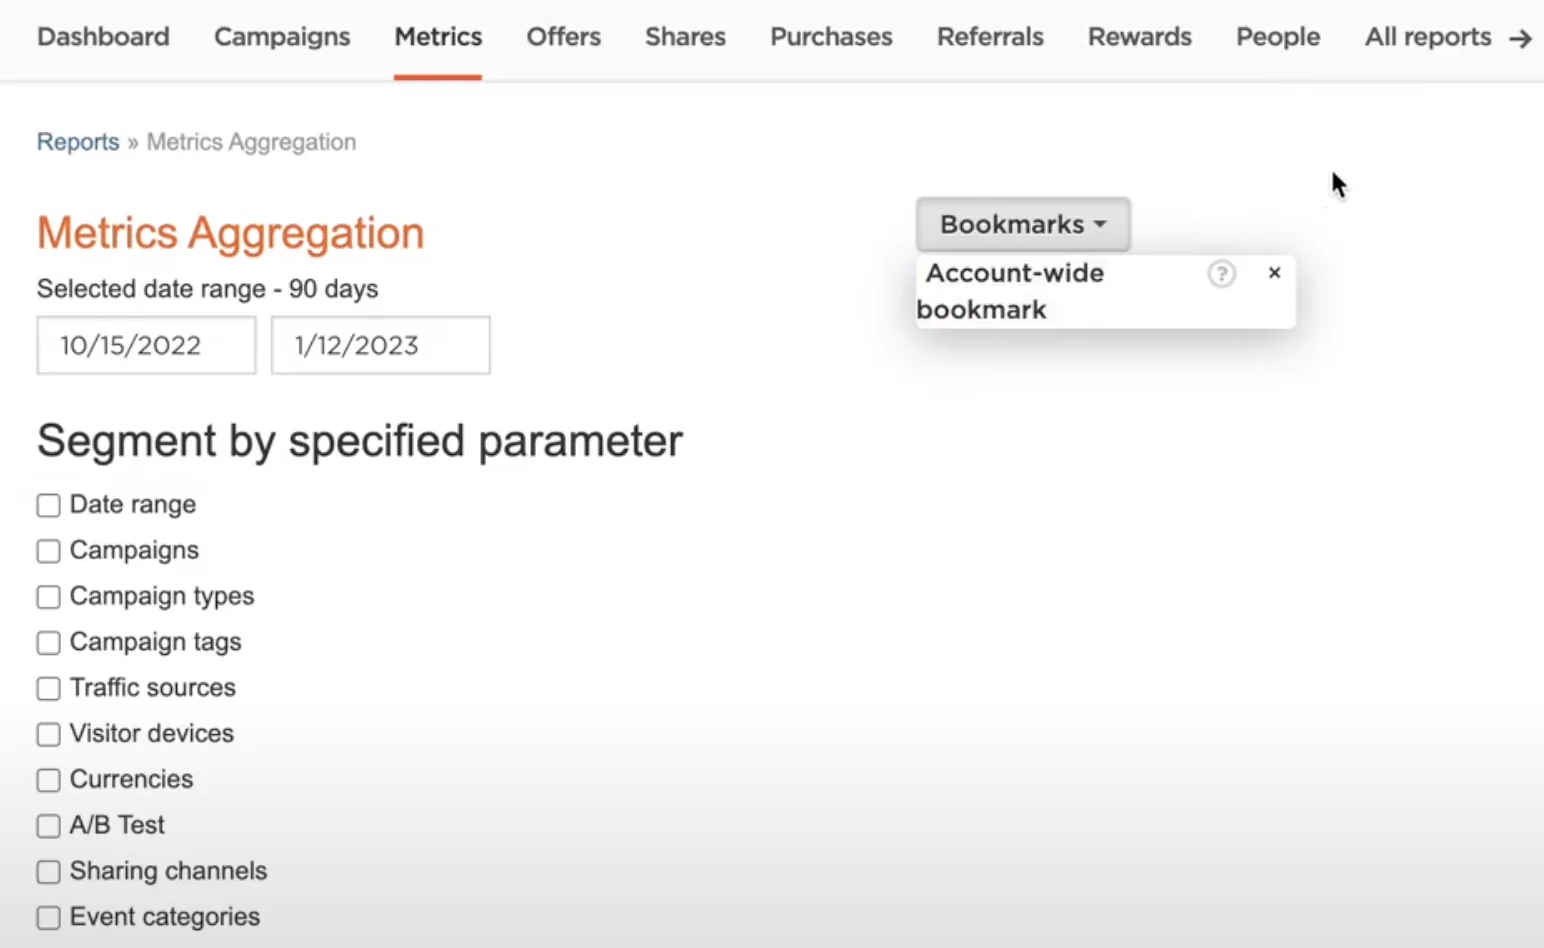Check the Date range checkbox
This screenshot has height=948, width=1544.
(48, 505)
